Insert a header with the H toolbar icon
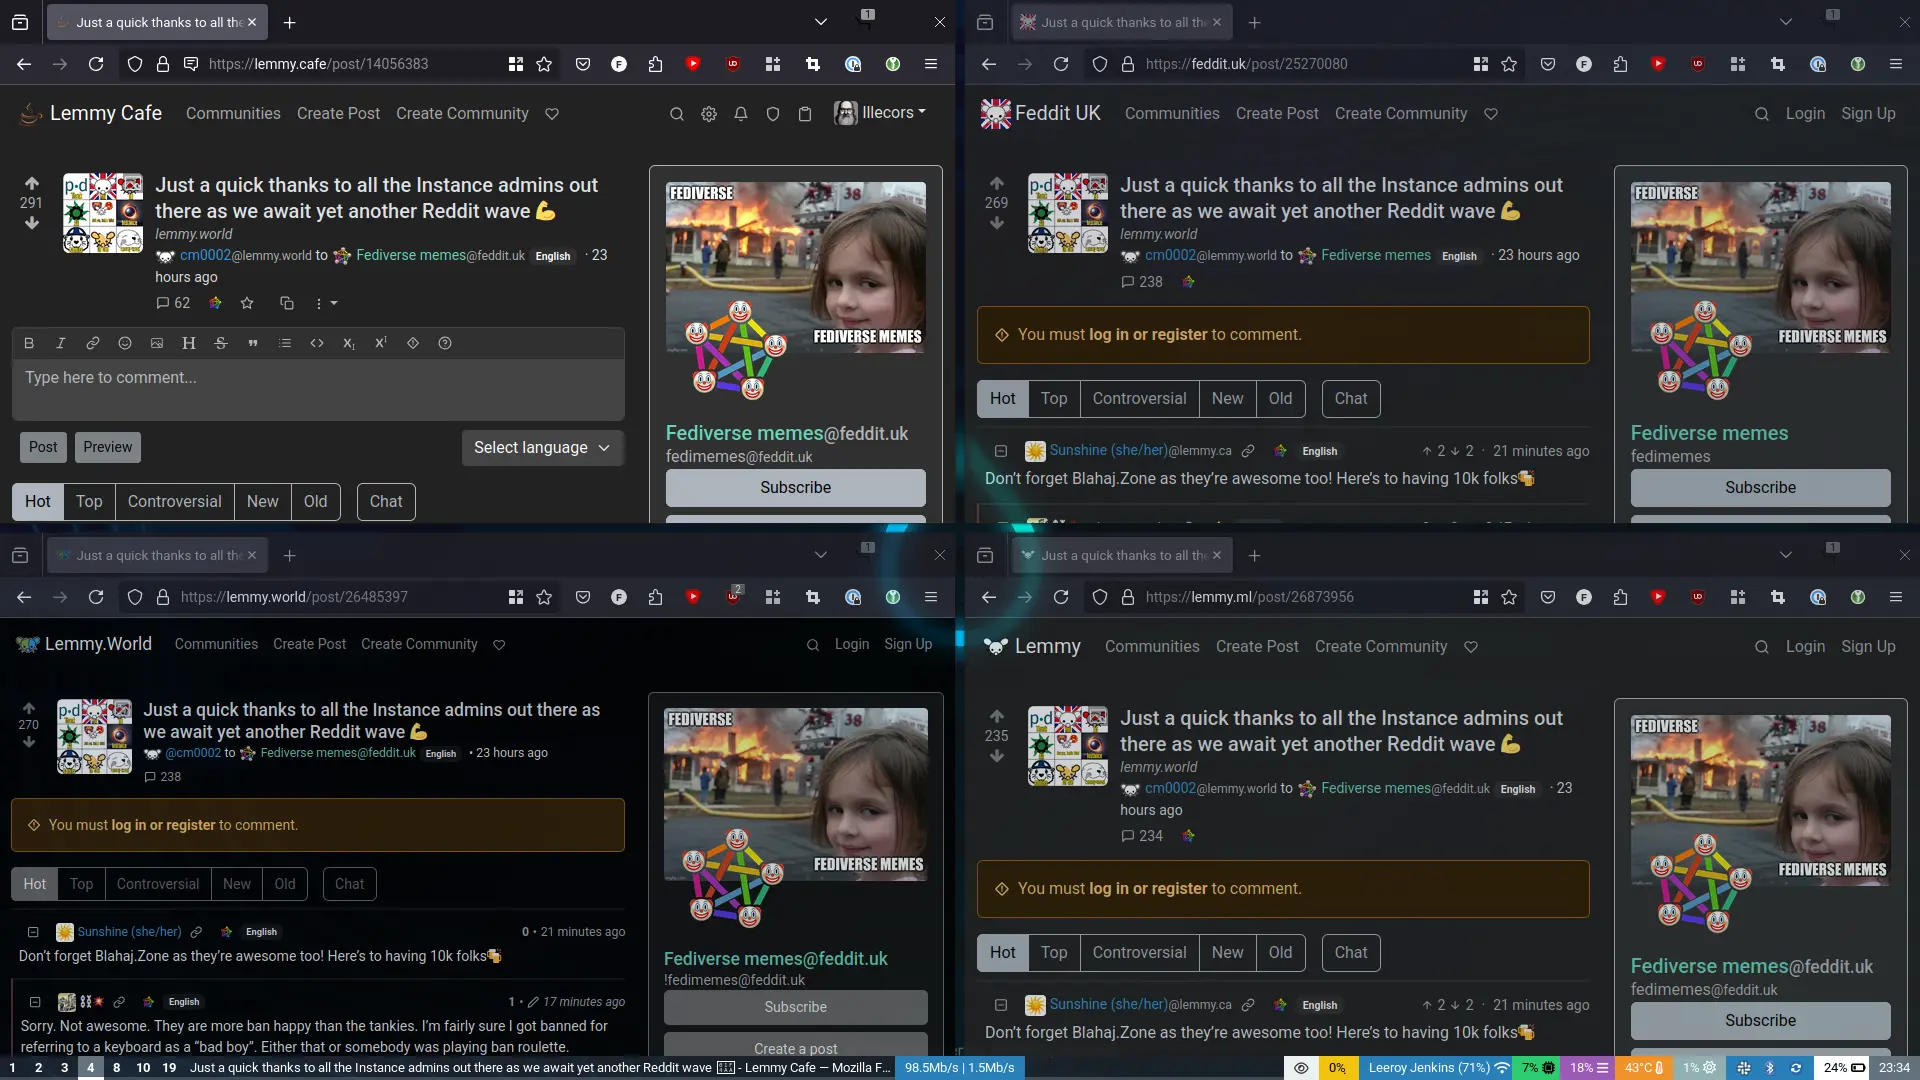 pyautogui.click(x=189, y=343)
